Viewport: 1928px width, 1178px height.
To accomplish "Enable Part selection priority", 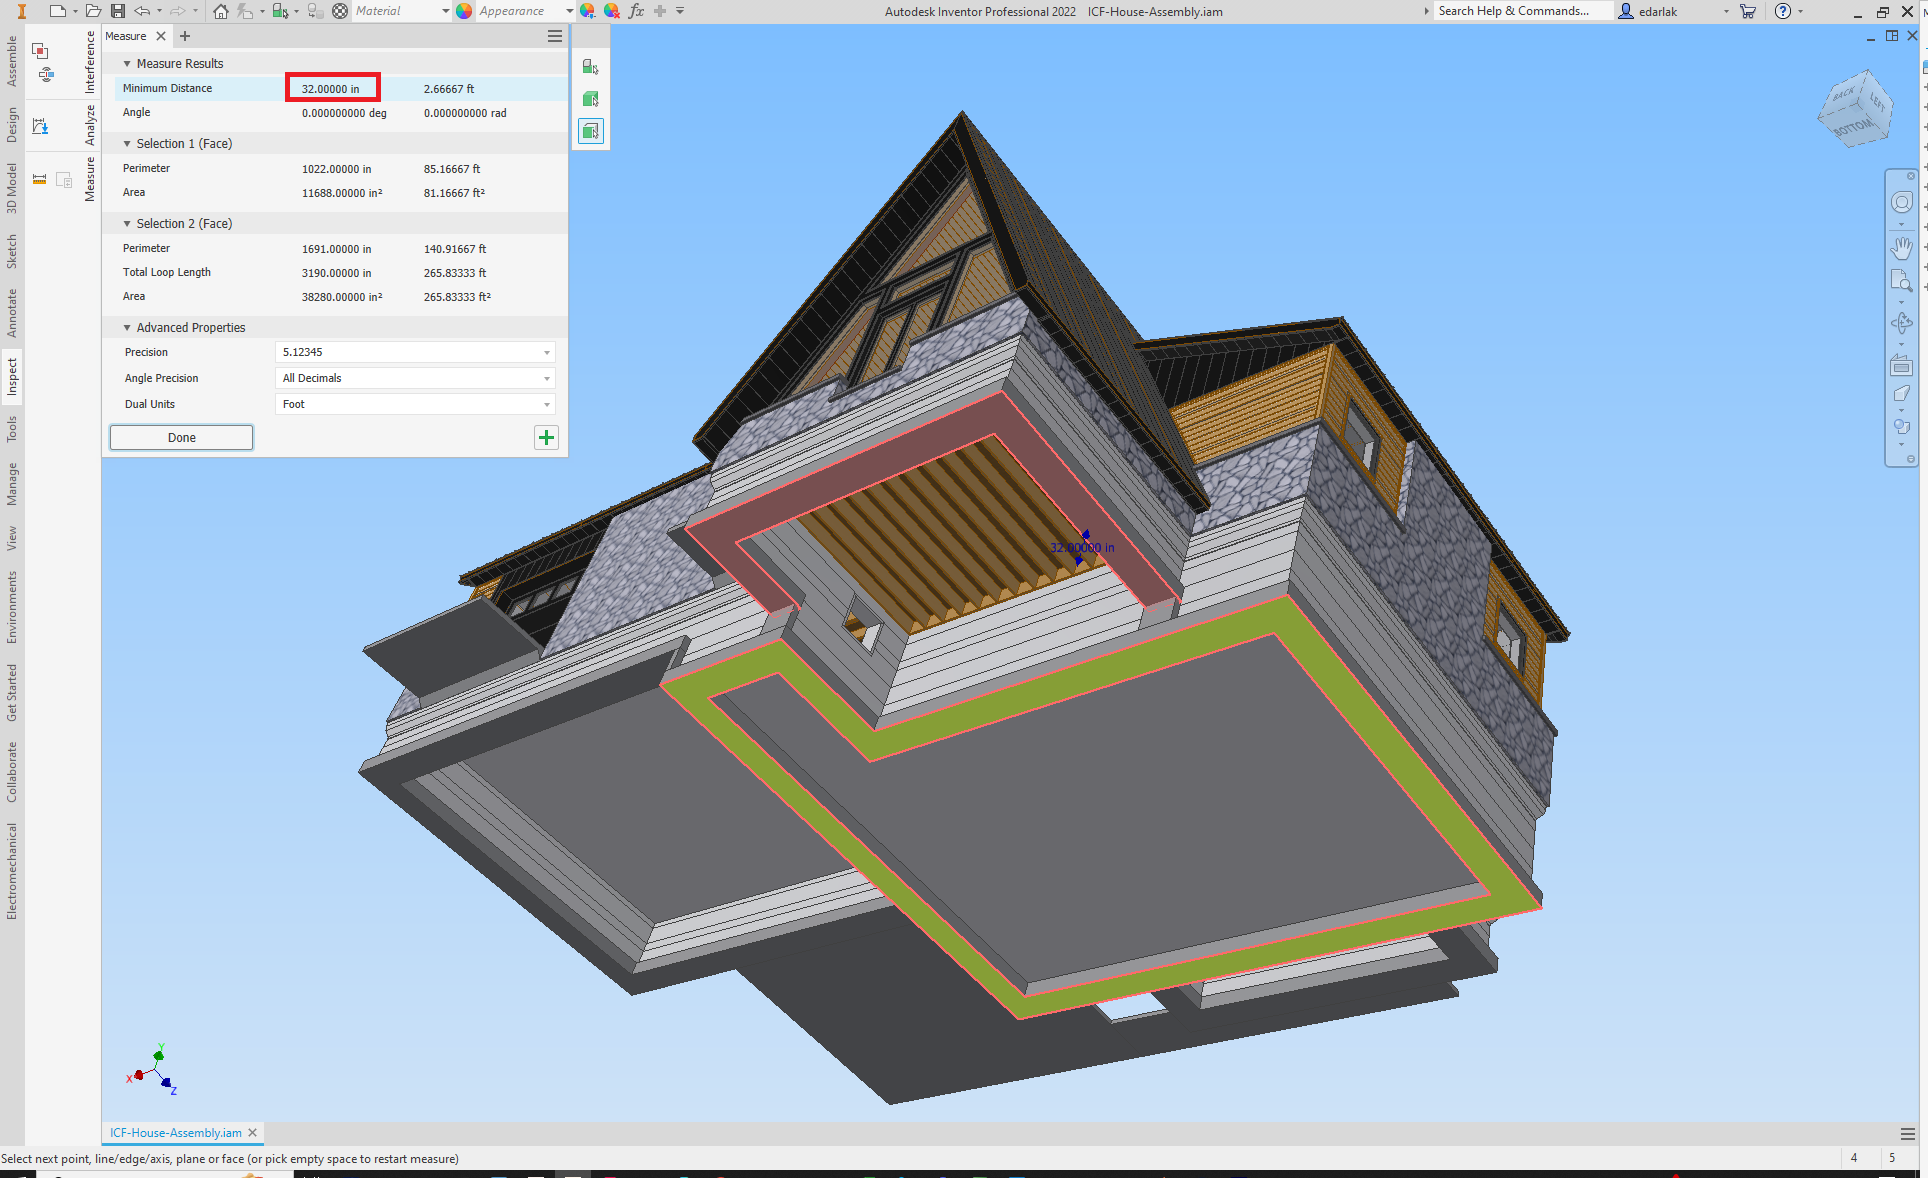I will 590,99.
